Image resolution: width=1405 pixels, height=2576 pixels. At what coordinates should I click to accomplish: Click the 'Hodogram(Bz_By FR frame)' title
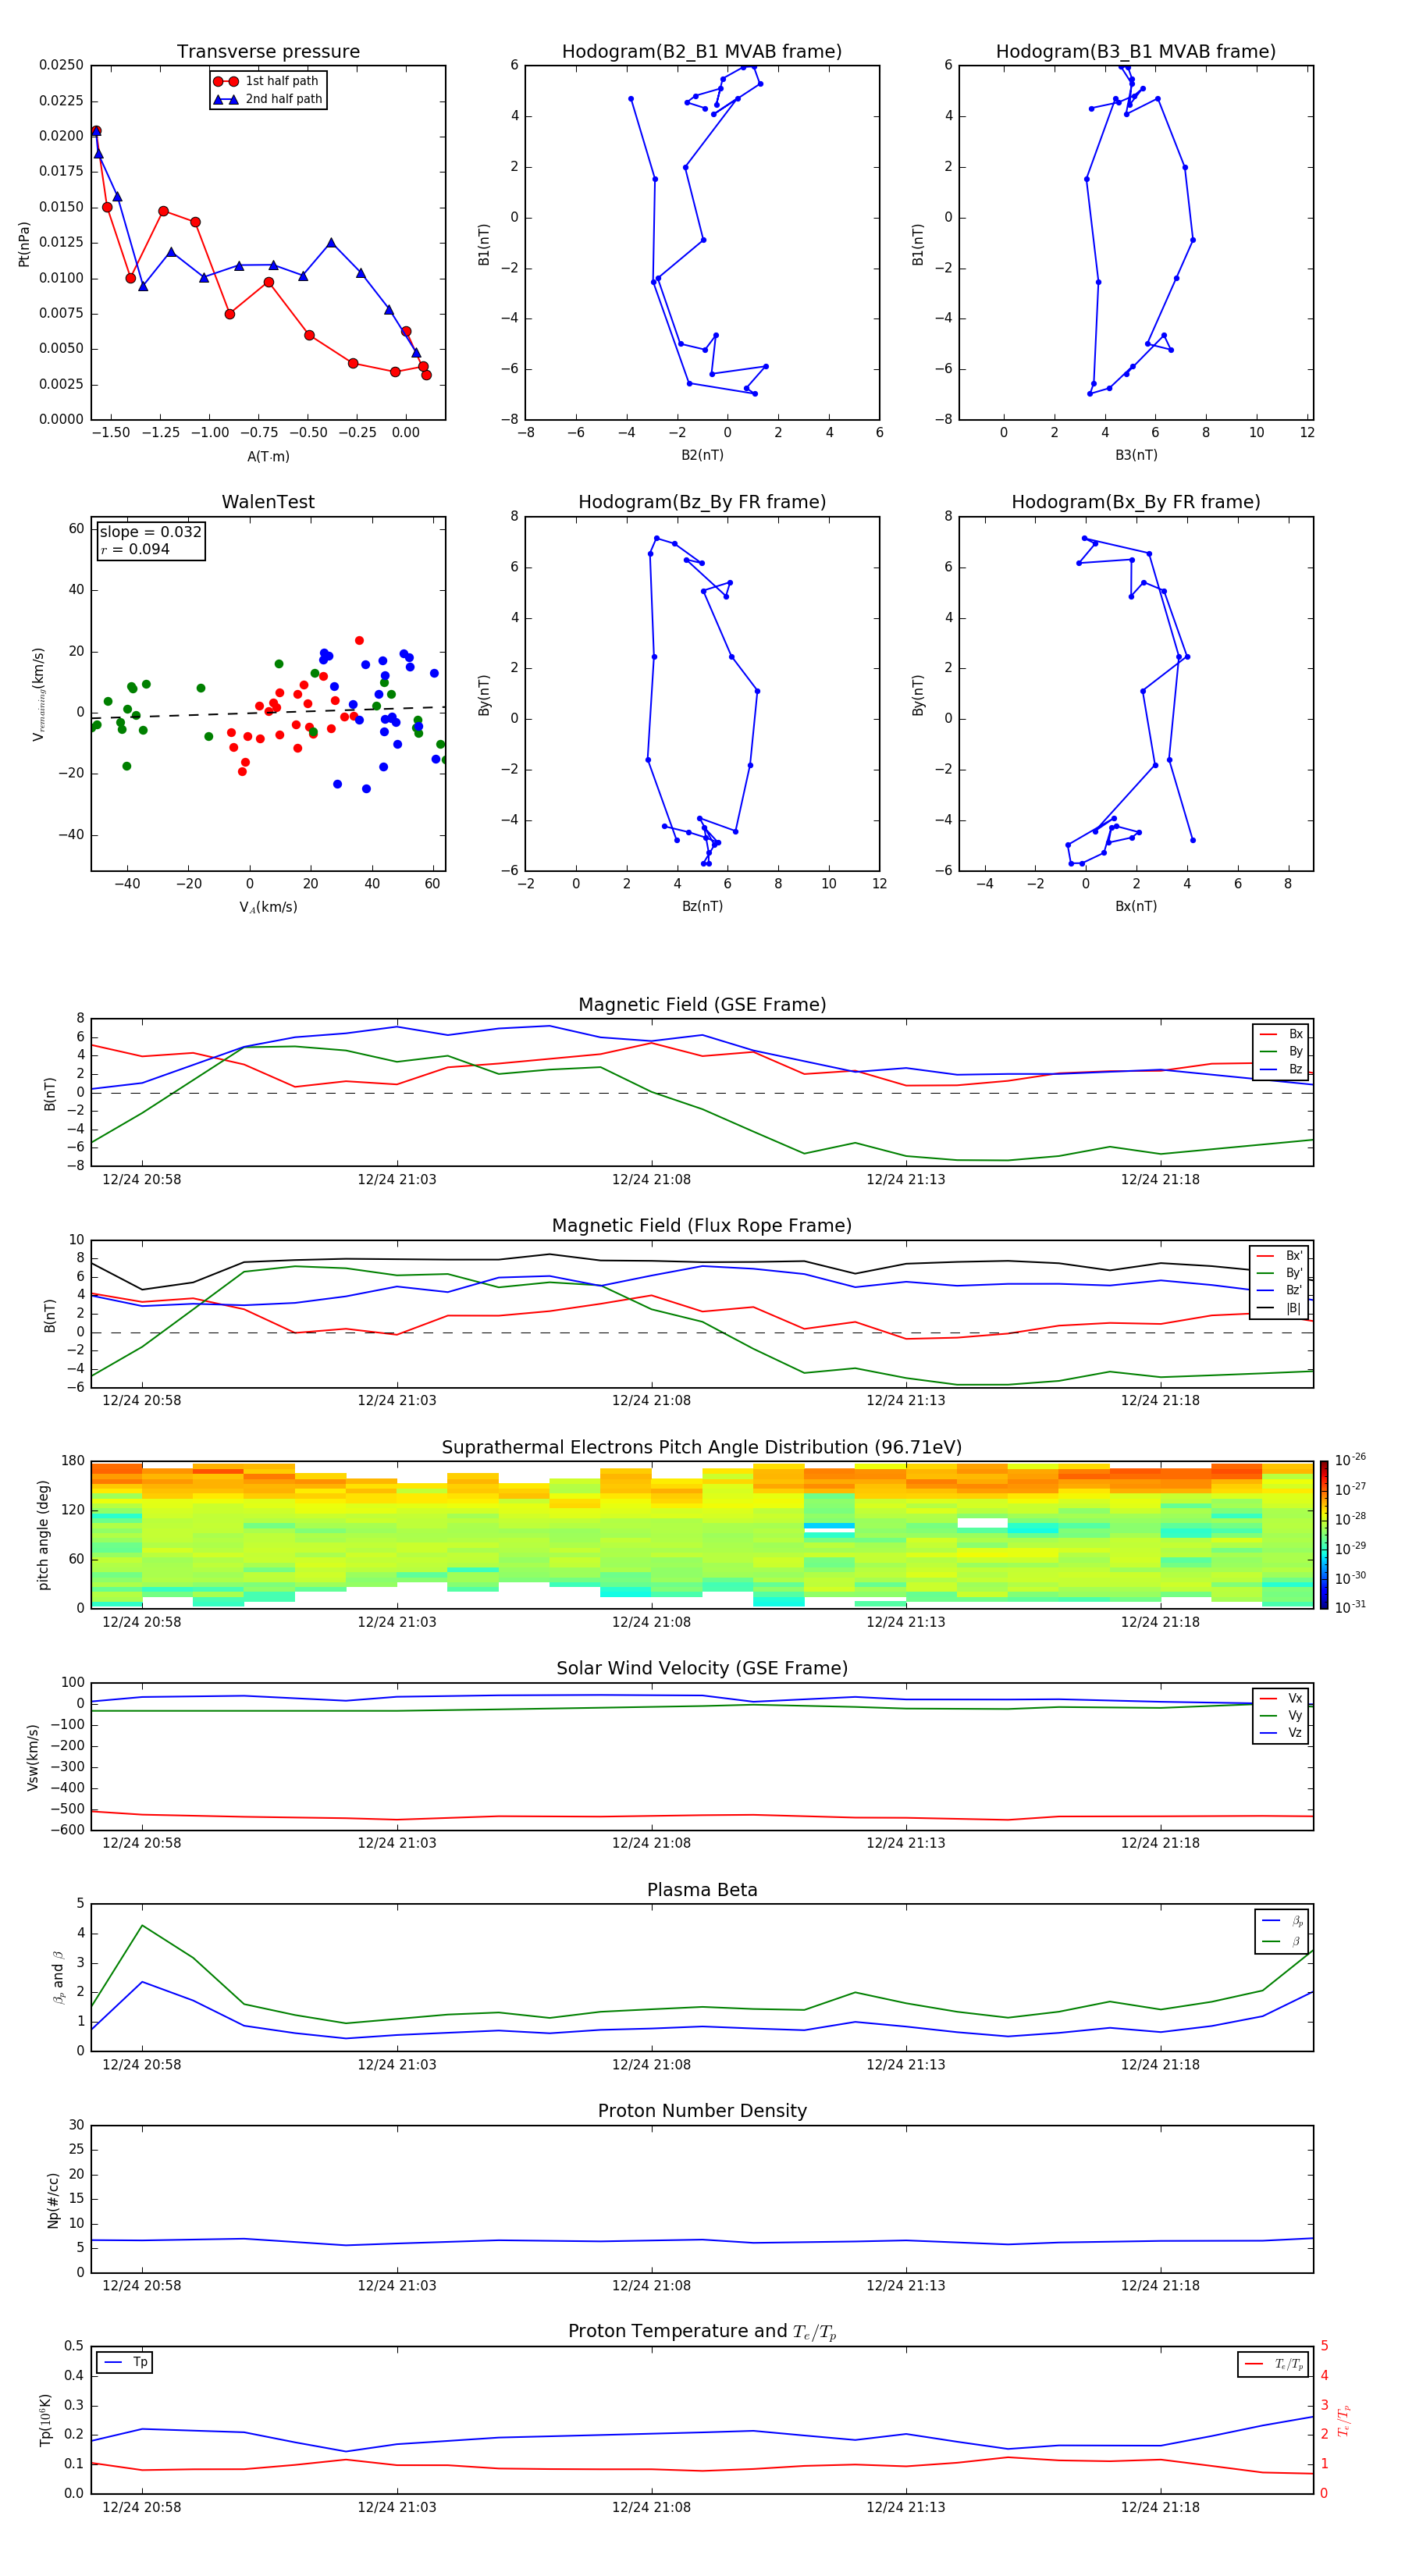pos(702,502)
